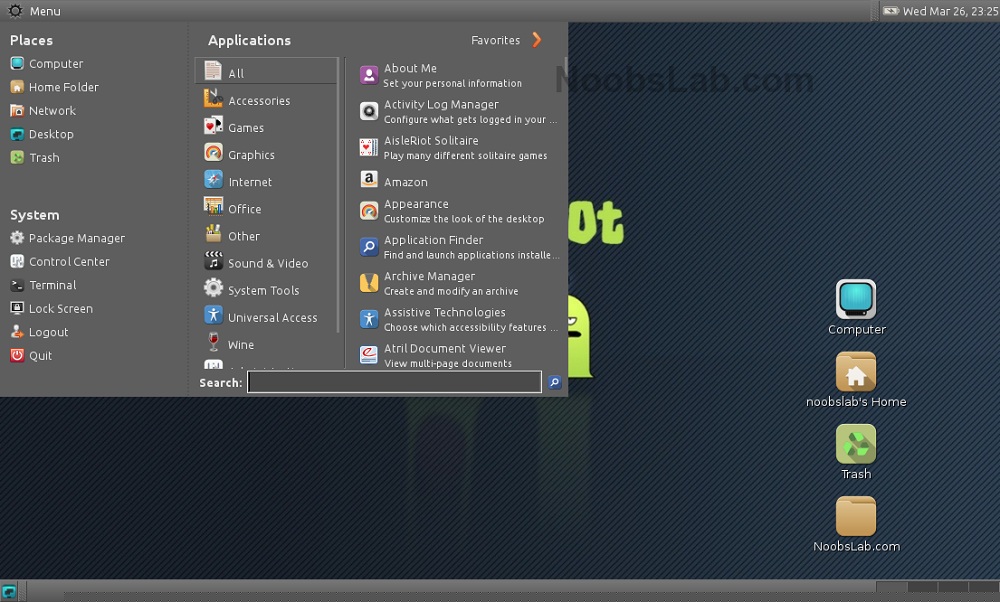Select the Games category
1000x602 pixels.
245,128
